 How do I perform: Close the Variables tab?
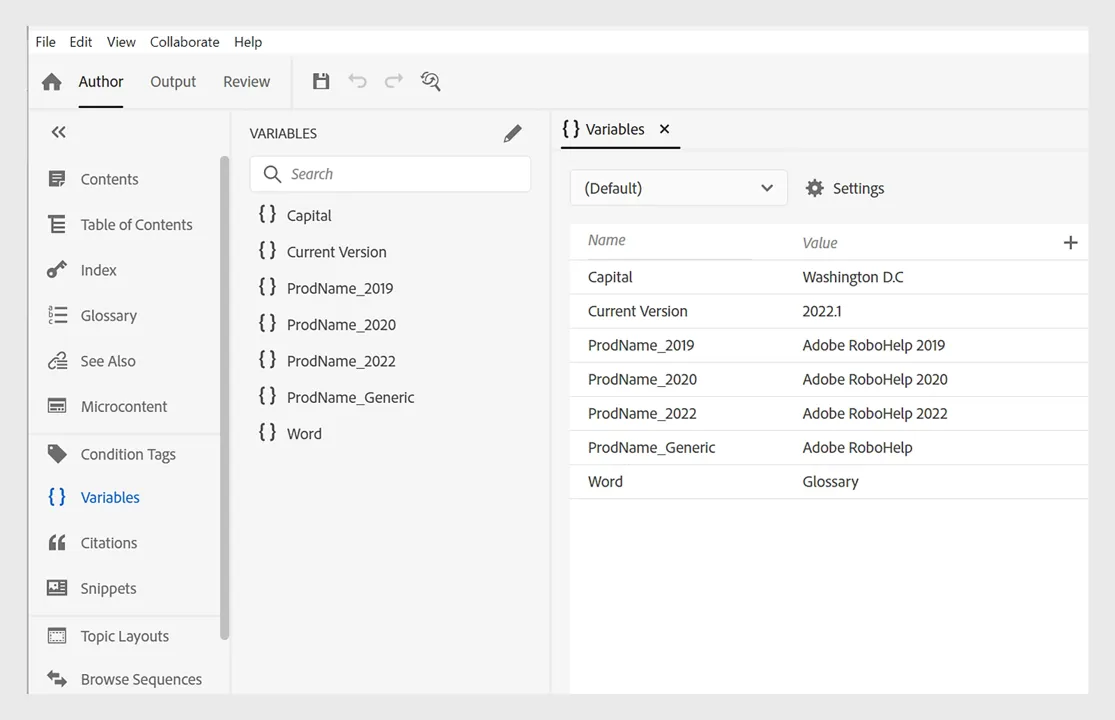[664, 129]
